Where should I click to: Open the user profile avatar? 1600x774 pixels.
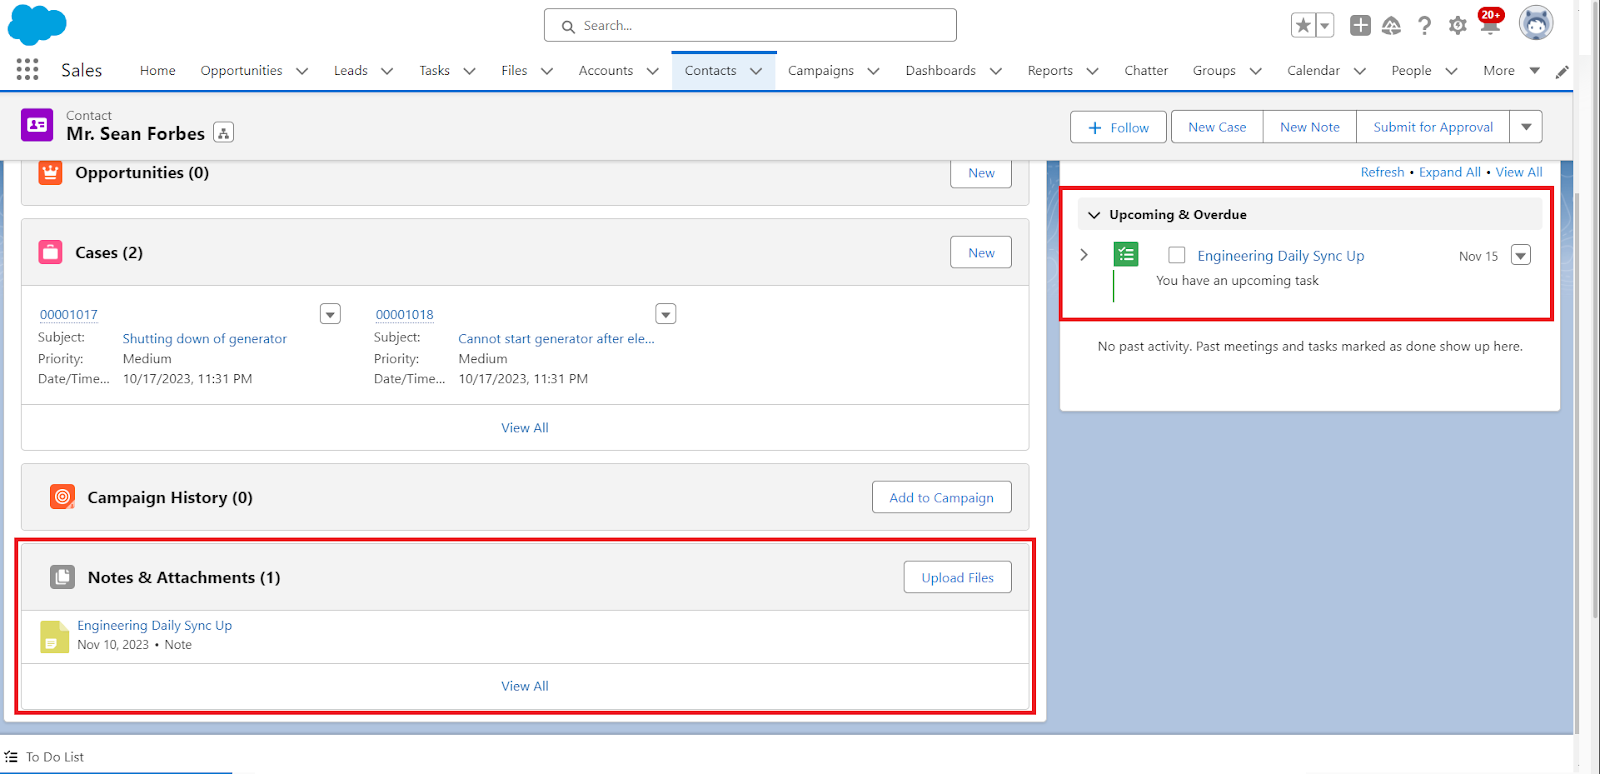1536,23
